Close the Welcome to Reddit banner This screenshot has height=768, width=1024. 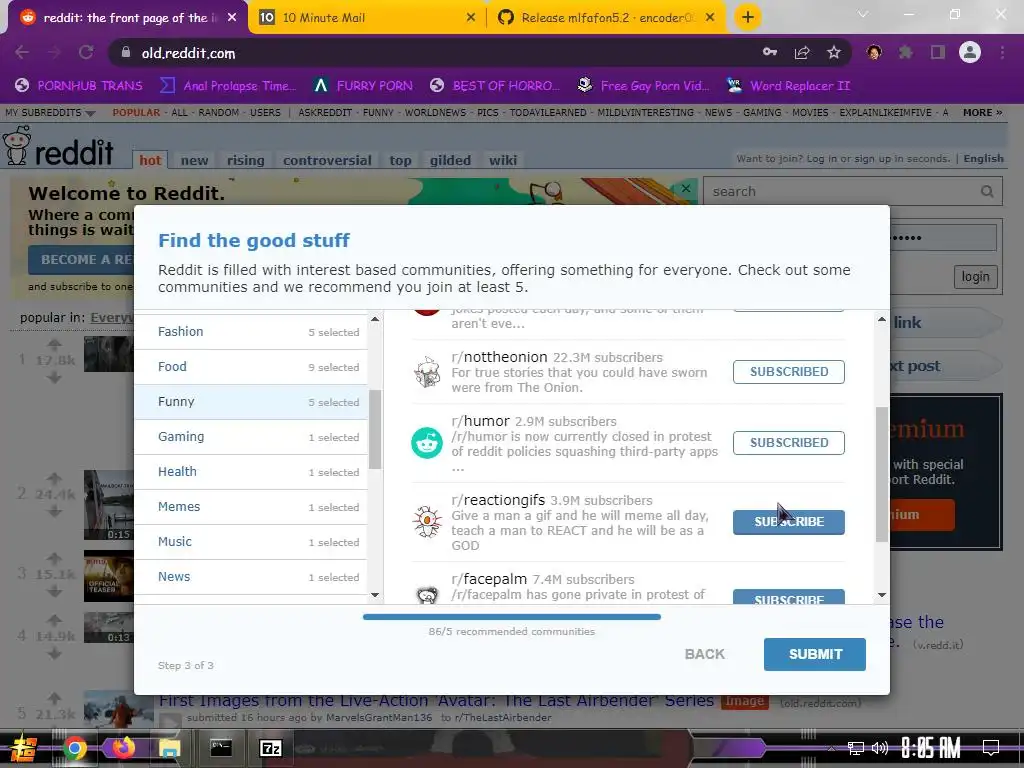(686, 188)
